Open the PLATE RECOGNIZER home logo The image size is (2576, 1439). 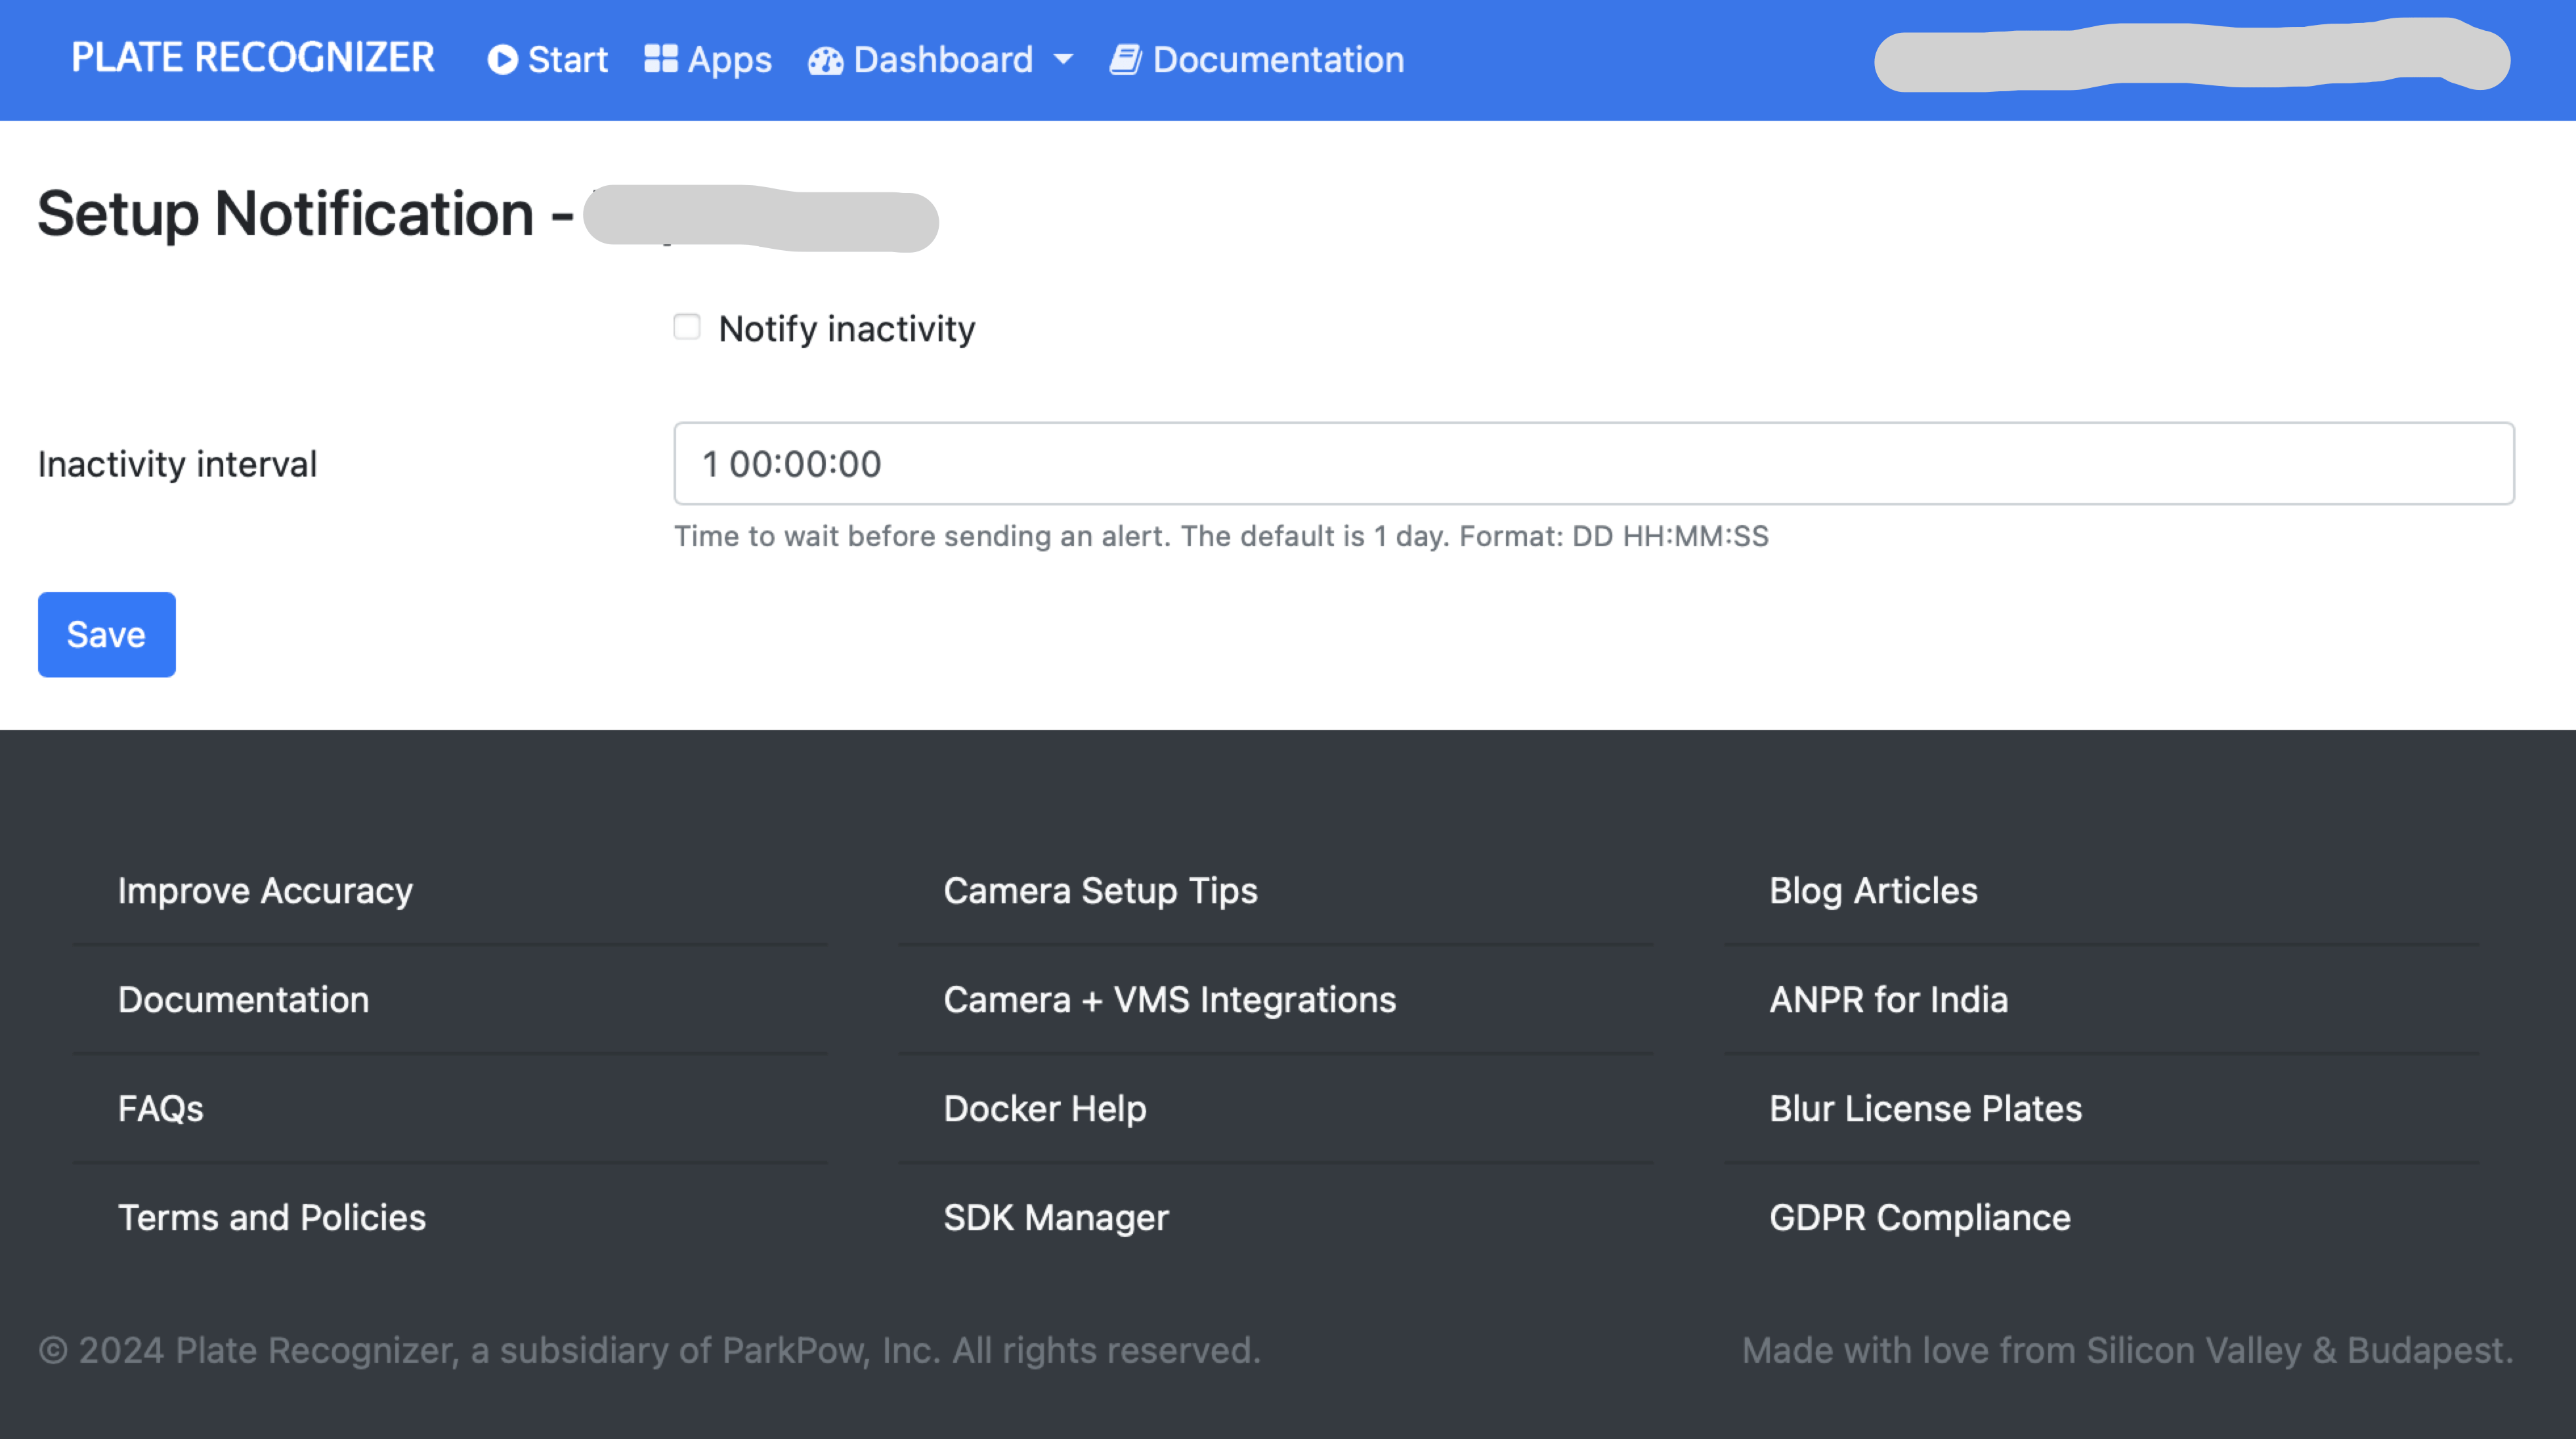(x=253, y=58)
